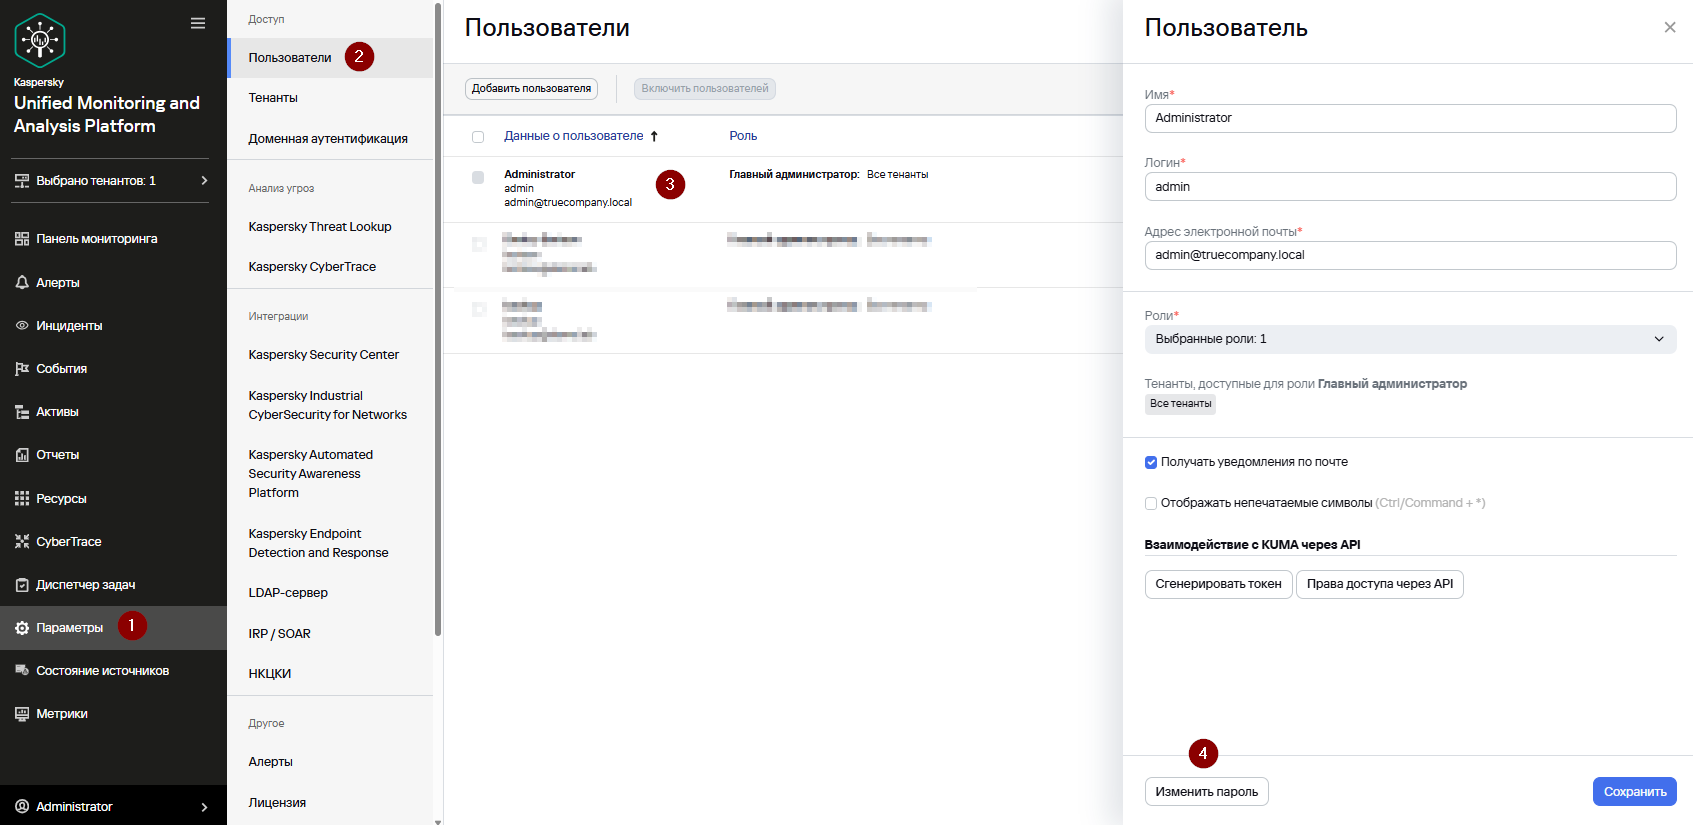Click Изменить пароль button
Viewport: 1693px width, 825px height.
pyautogui.click(x=1207, y=792)
